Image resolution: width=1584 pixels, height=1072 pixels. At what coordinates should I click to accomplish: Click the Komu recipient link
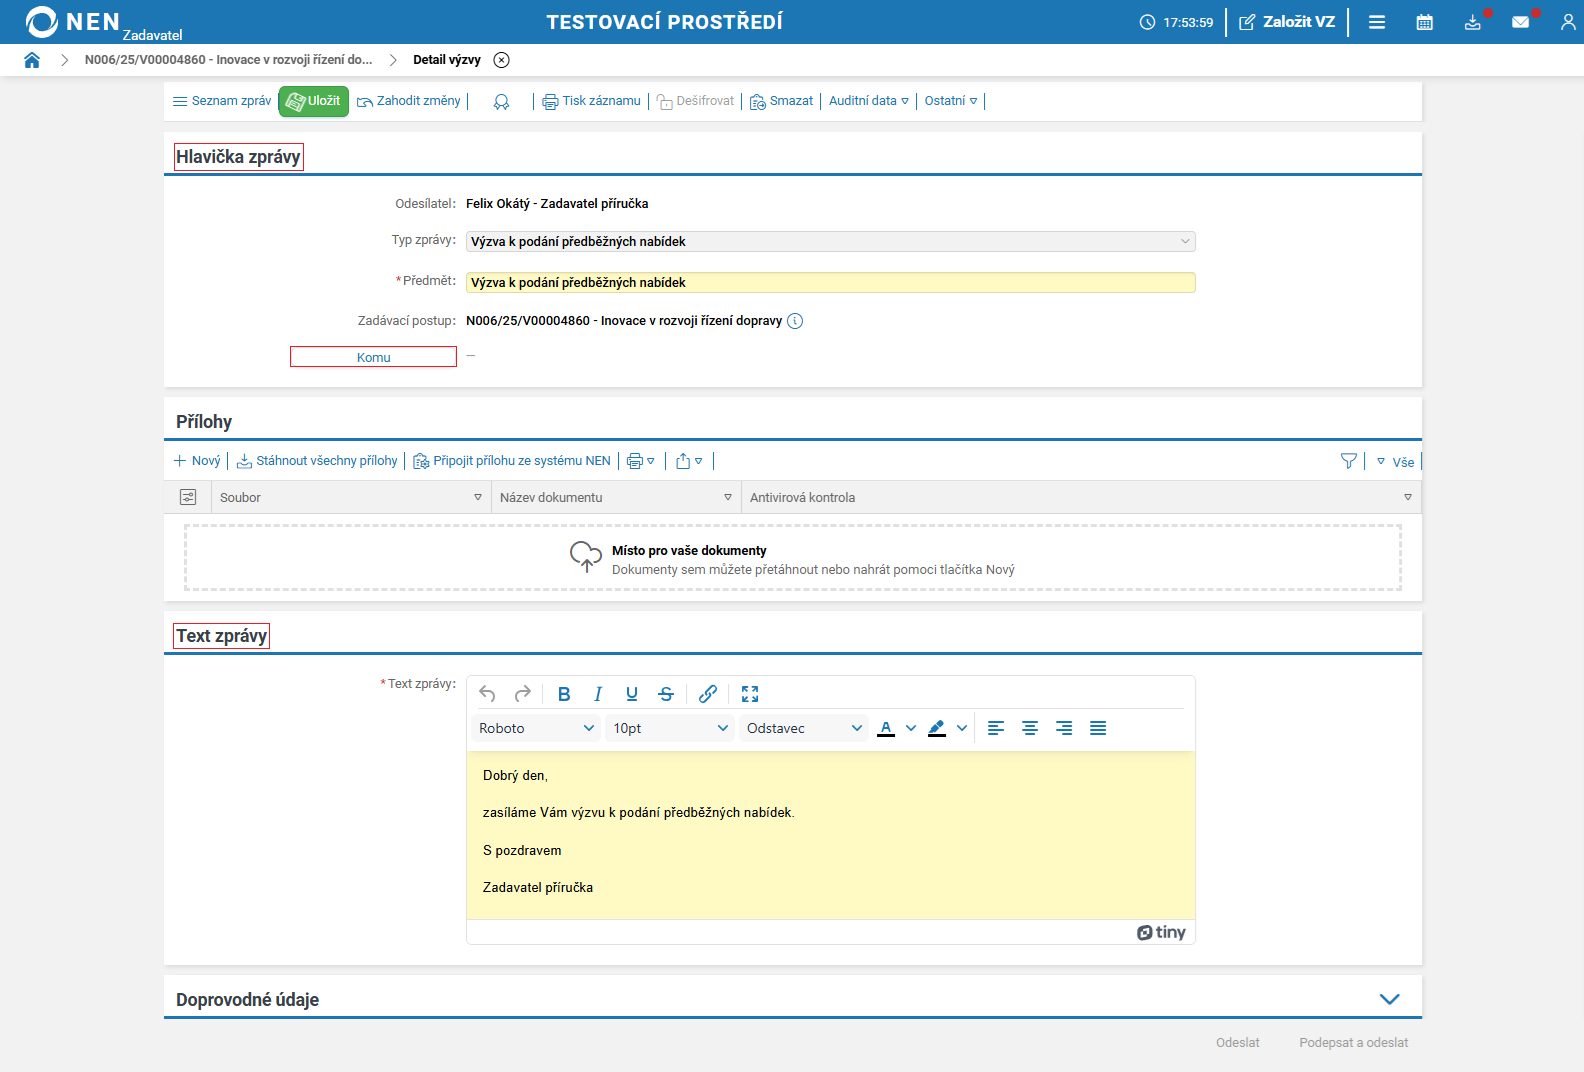pyautogui.click(x=374, y=357)
